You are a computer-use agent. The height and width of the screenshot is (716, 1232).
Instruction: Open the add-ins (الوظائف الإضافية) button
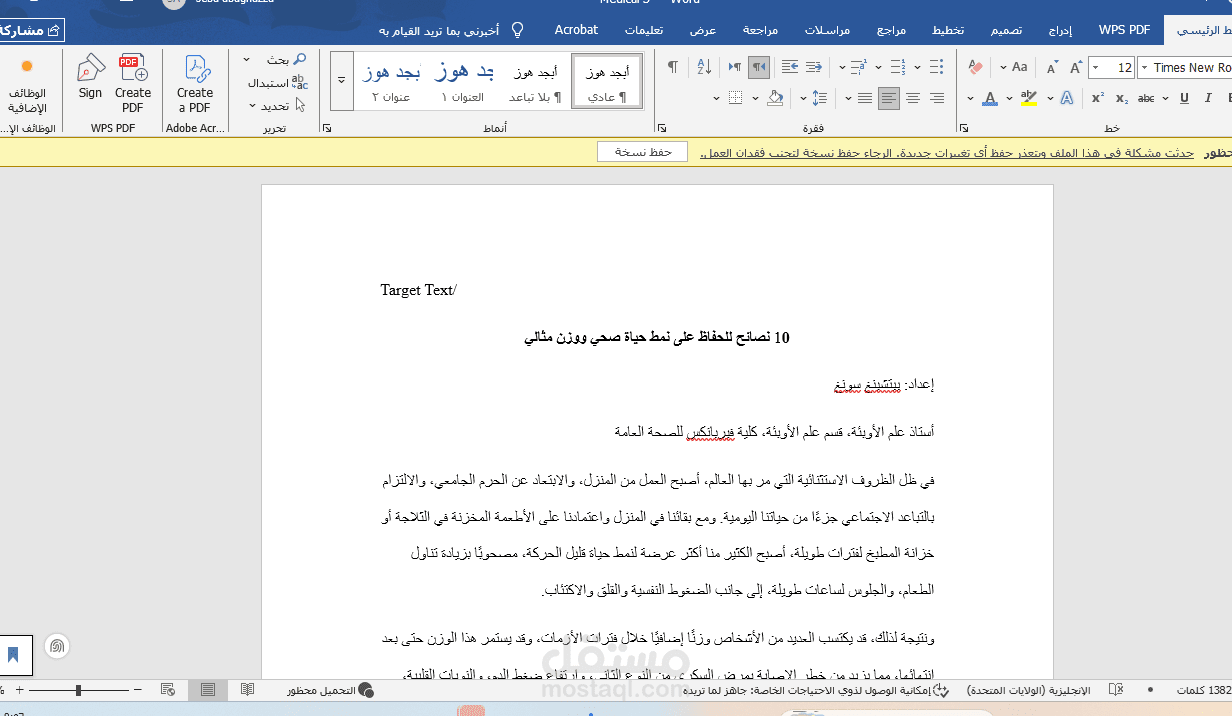[x=27, y=87]
